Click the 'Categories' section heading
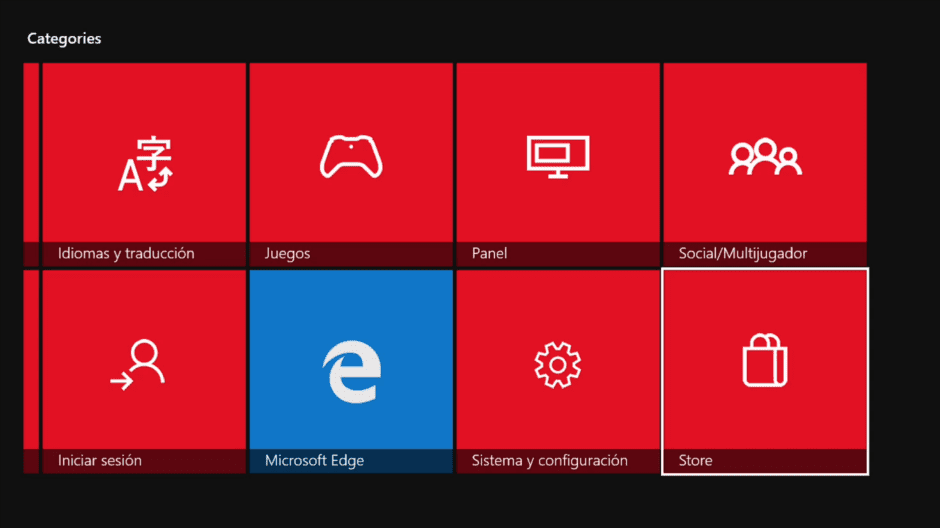The height and width of the screenshot is (528, 940). coord(64,39)
